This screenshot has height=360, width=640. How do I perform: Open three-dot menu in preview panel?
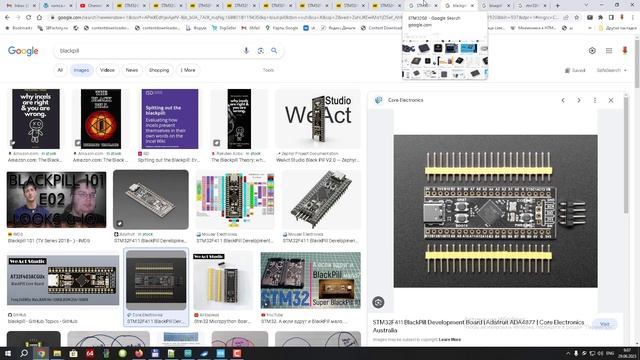point(595,100)
